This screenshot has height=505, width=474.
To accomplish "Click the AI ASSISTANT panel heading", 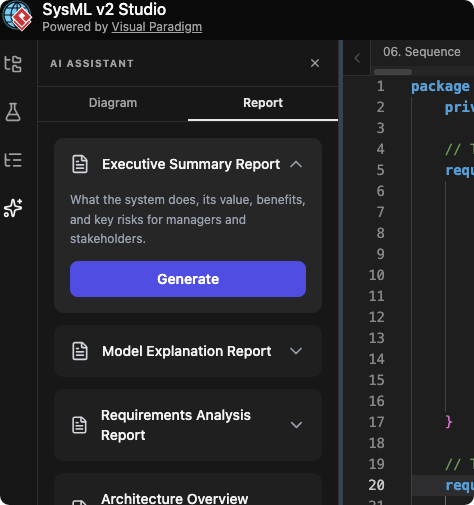I will click(92, 63).
